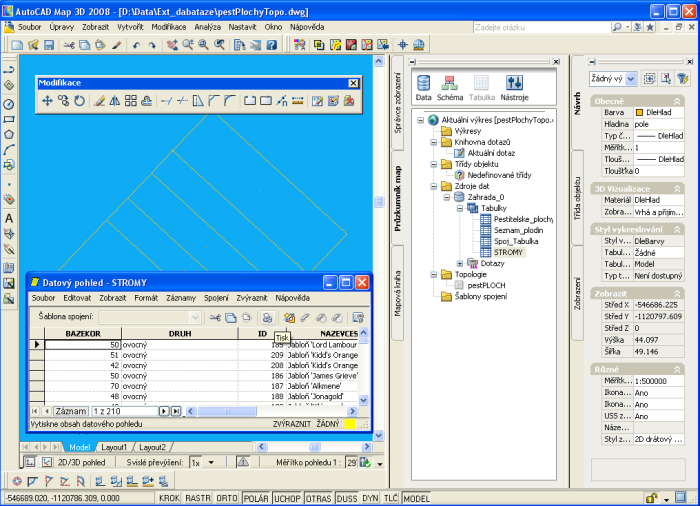
Task: Click the Zadejte otázku help search field
Action: pyautogui.click(x=542, y=27)
